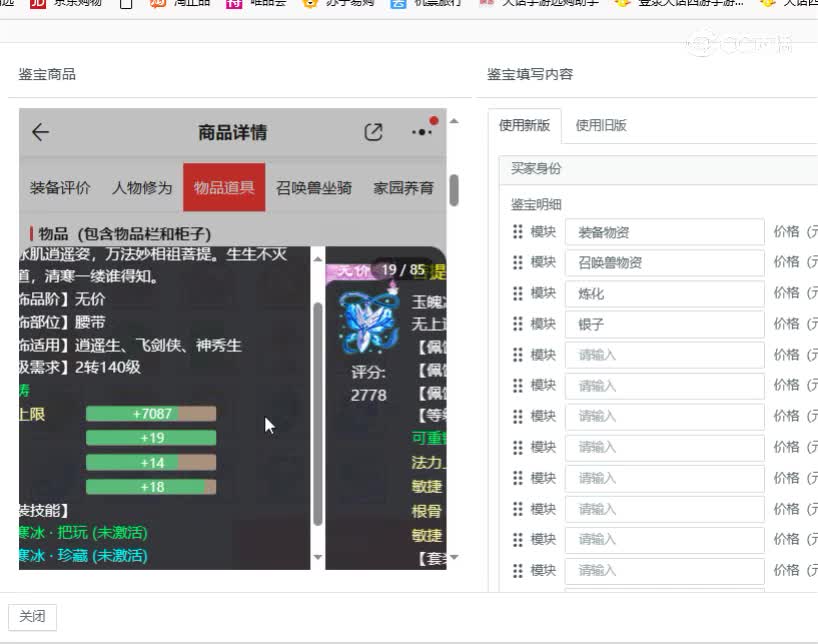Switch to the 使用旧版 tab
The image size is (818, 644).
(x=601, y=125)
